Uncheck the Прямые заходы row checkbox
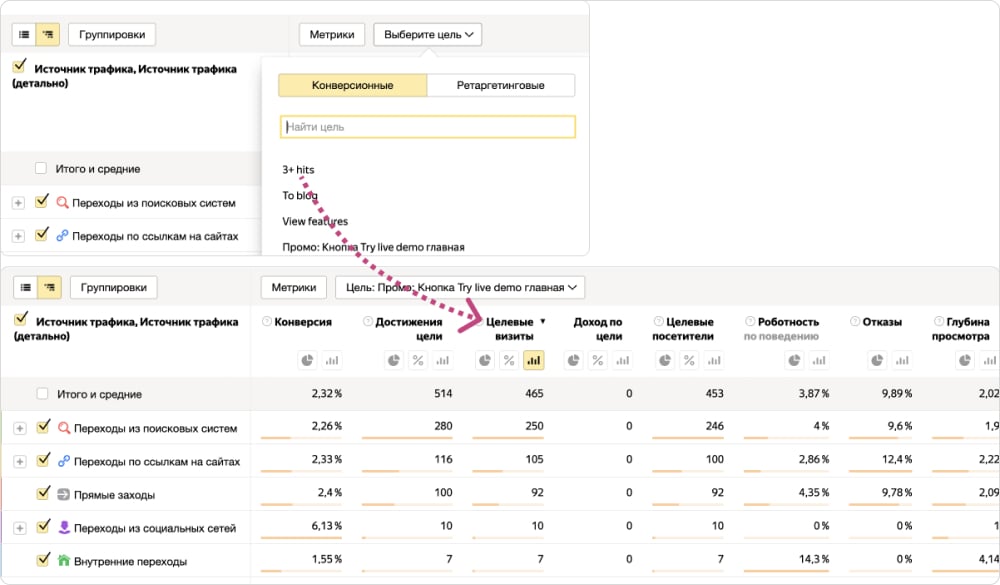This screenshot has width=1000, height=585. point(42,494)
